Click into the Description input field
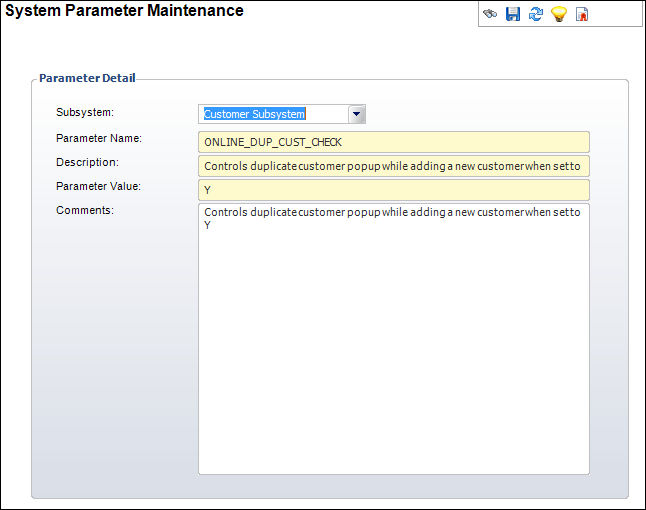646x510 pixels. [394, 166]
